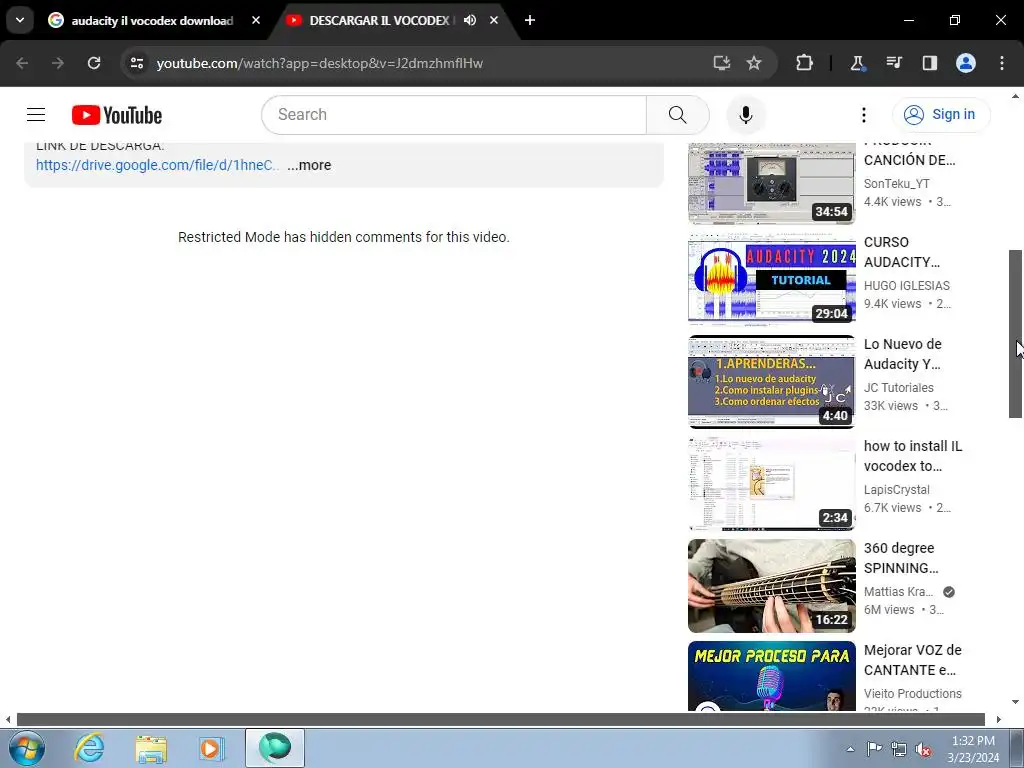Click the JC Tutoriales channel name
Screen dimensions: 1024x768
[x=899, y=387]
